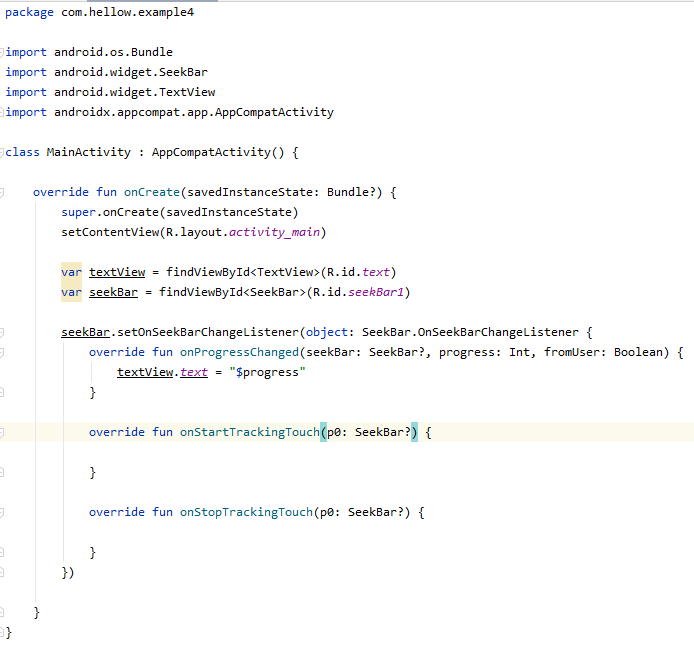Fold the onStopTrackingTouch function in gutter
The width and height of the screenshot is (694, 649).
click(x=2, y=512)
